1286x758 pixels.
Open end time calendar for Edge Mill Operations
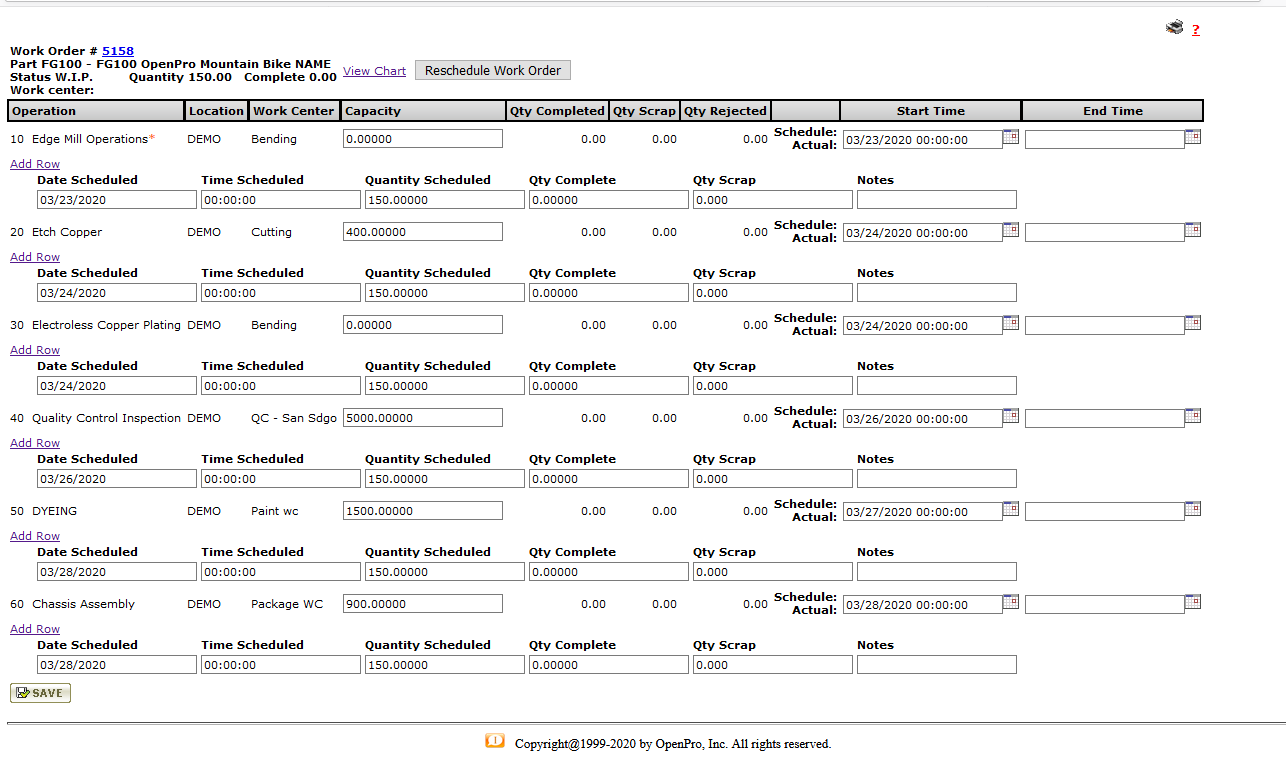(1193, 137)
